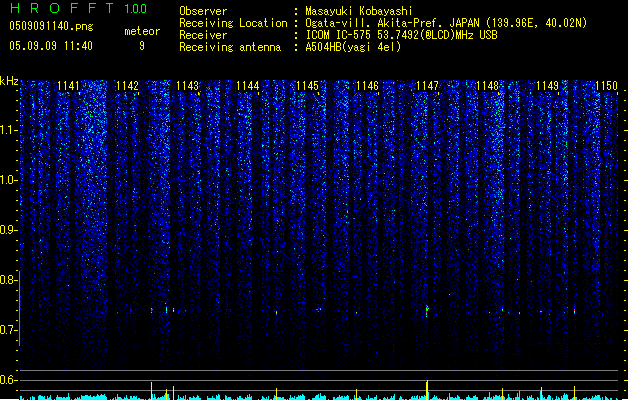The width and height of the screenshot is (629, 400).
Task: Click the 1147 time marker
Action: point(428,86)
